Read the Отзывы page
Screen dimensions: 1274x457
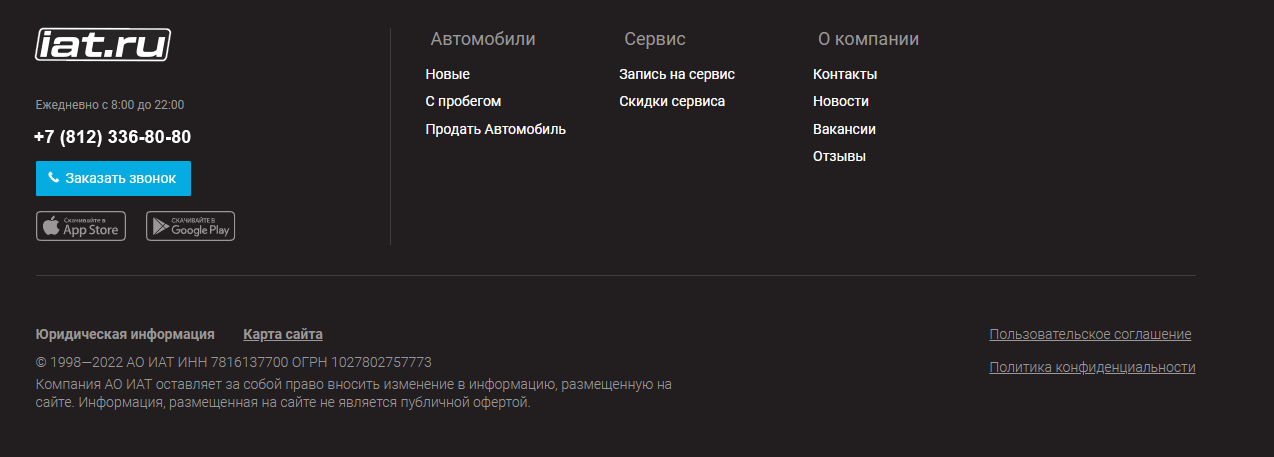coord(839,156)
